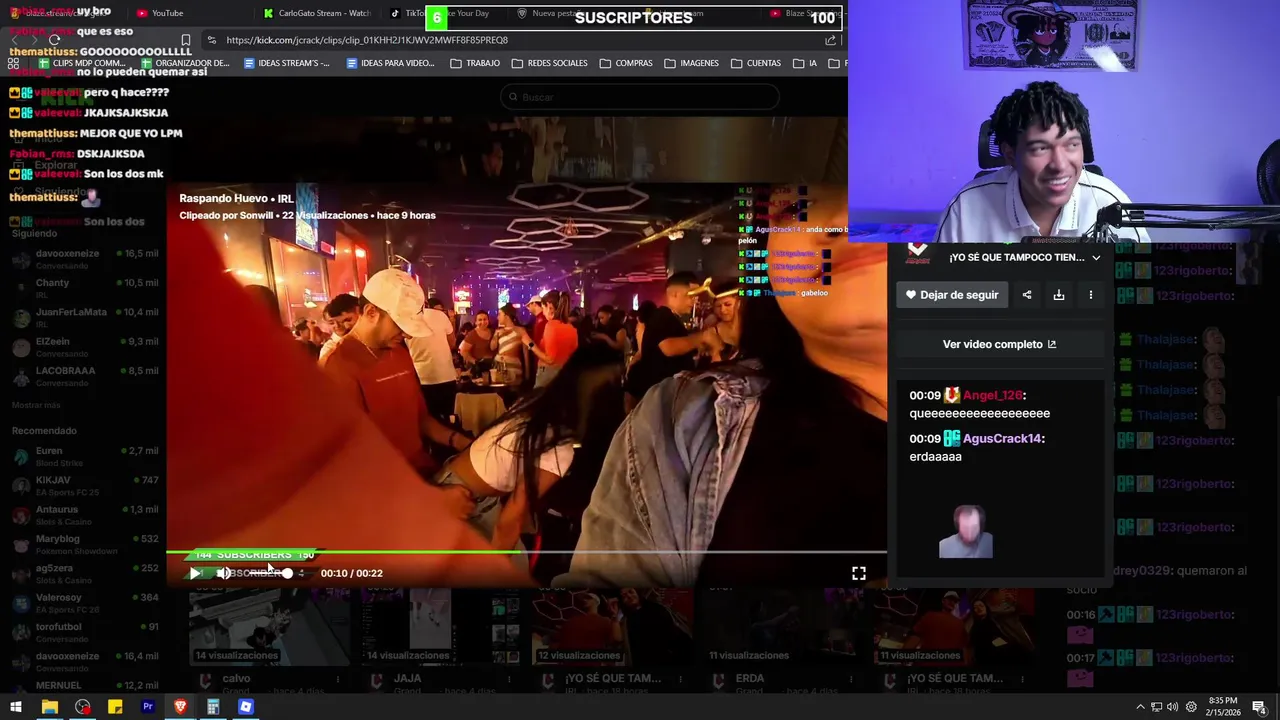Adjust the clip volume slider knob
The height and width of the screenshot is (720, 1280).
pos(287,573)
